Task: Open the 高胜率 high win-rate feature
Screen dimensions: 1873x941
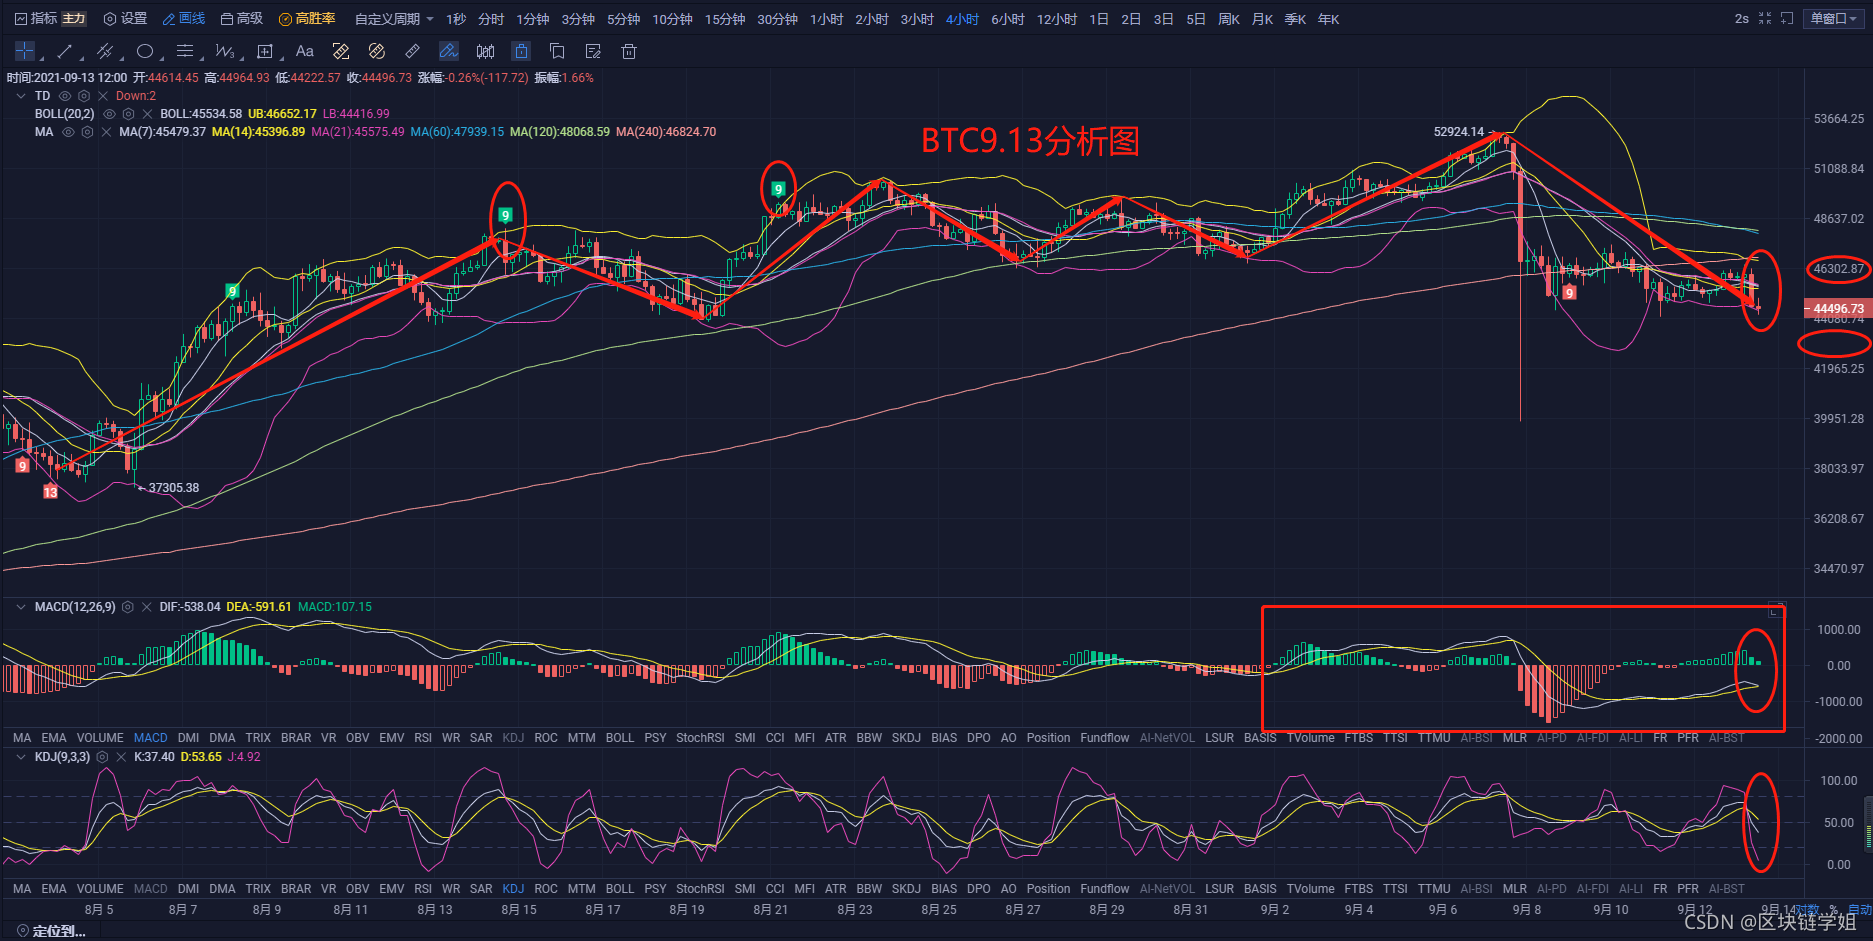Action: coord(307,19)
